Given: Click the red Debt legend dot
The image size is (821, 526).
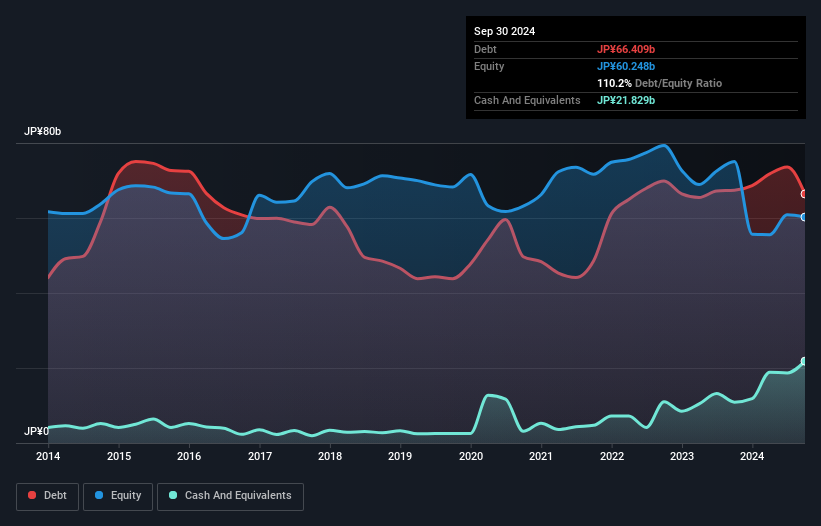Looking at the screenshot, I should [x=32, y=495].
